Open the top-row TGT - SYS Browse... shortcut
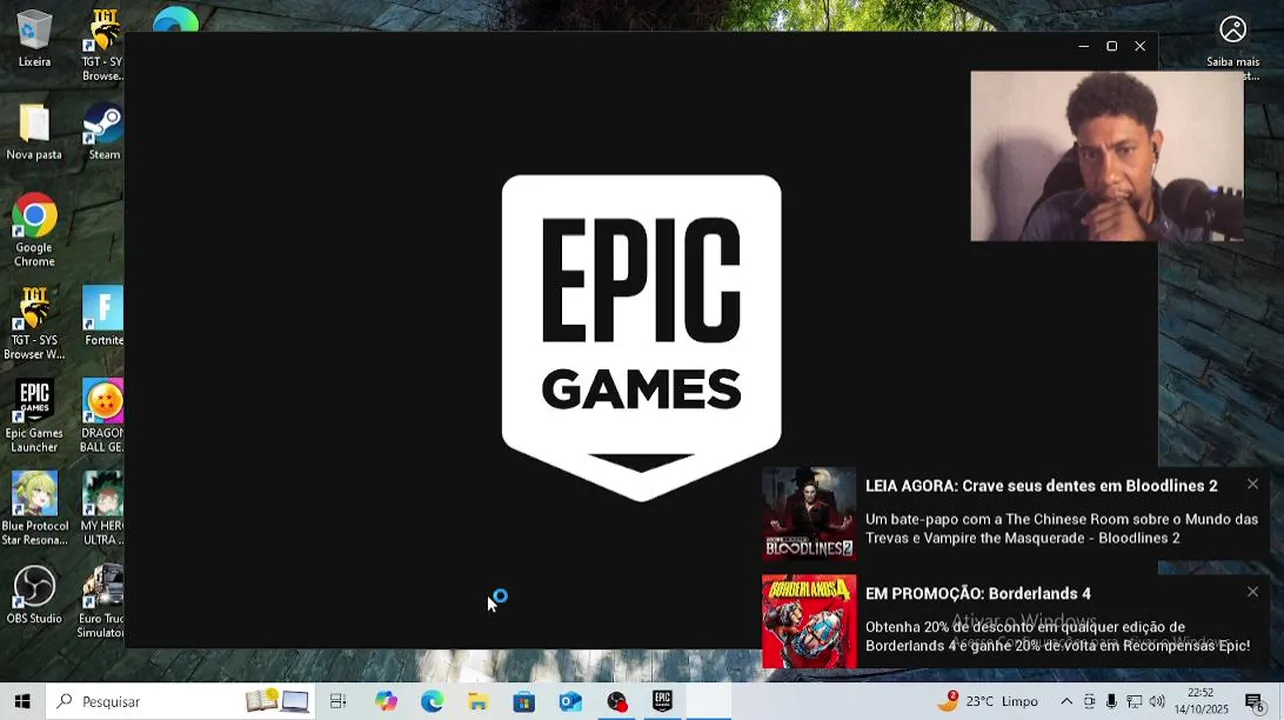 [103, 46]
